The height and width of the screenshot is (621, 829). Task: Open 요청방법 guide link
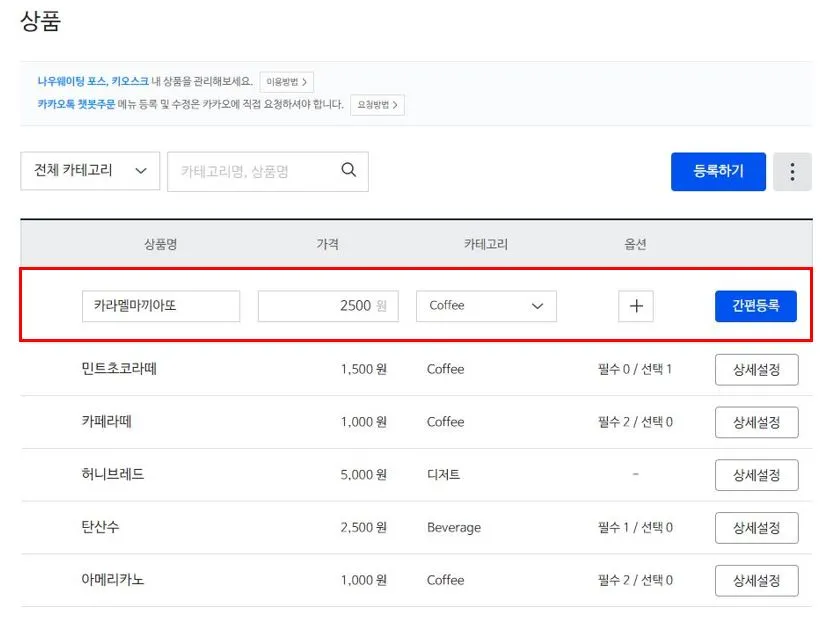[x=377, y=105]
